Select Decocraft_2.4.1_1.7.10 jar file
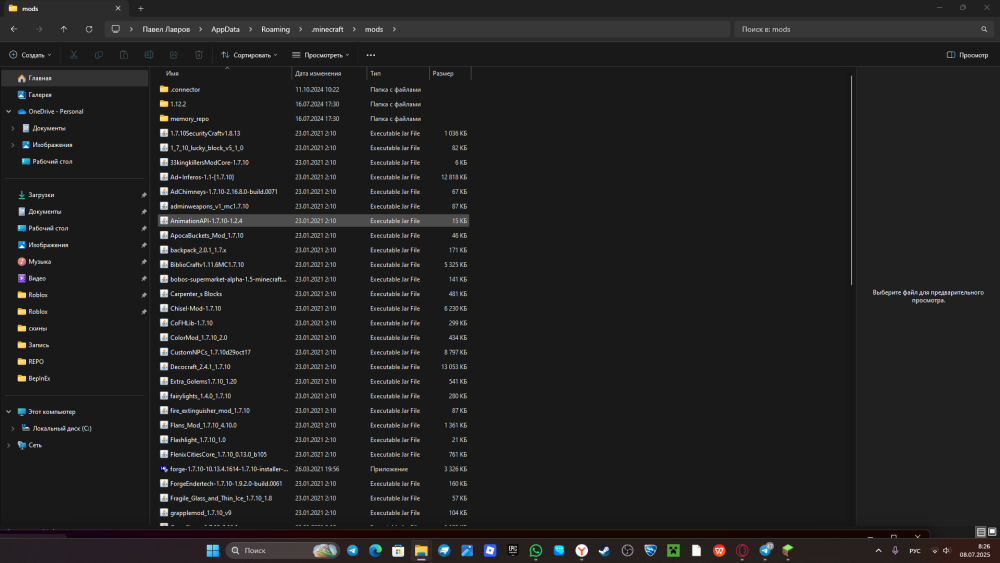 click(313, 367)
